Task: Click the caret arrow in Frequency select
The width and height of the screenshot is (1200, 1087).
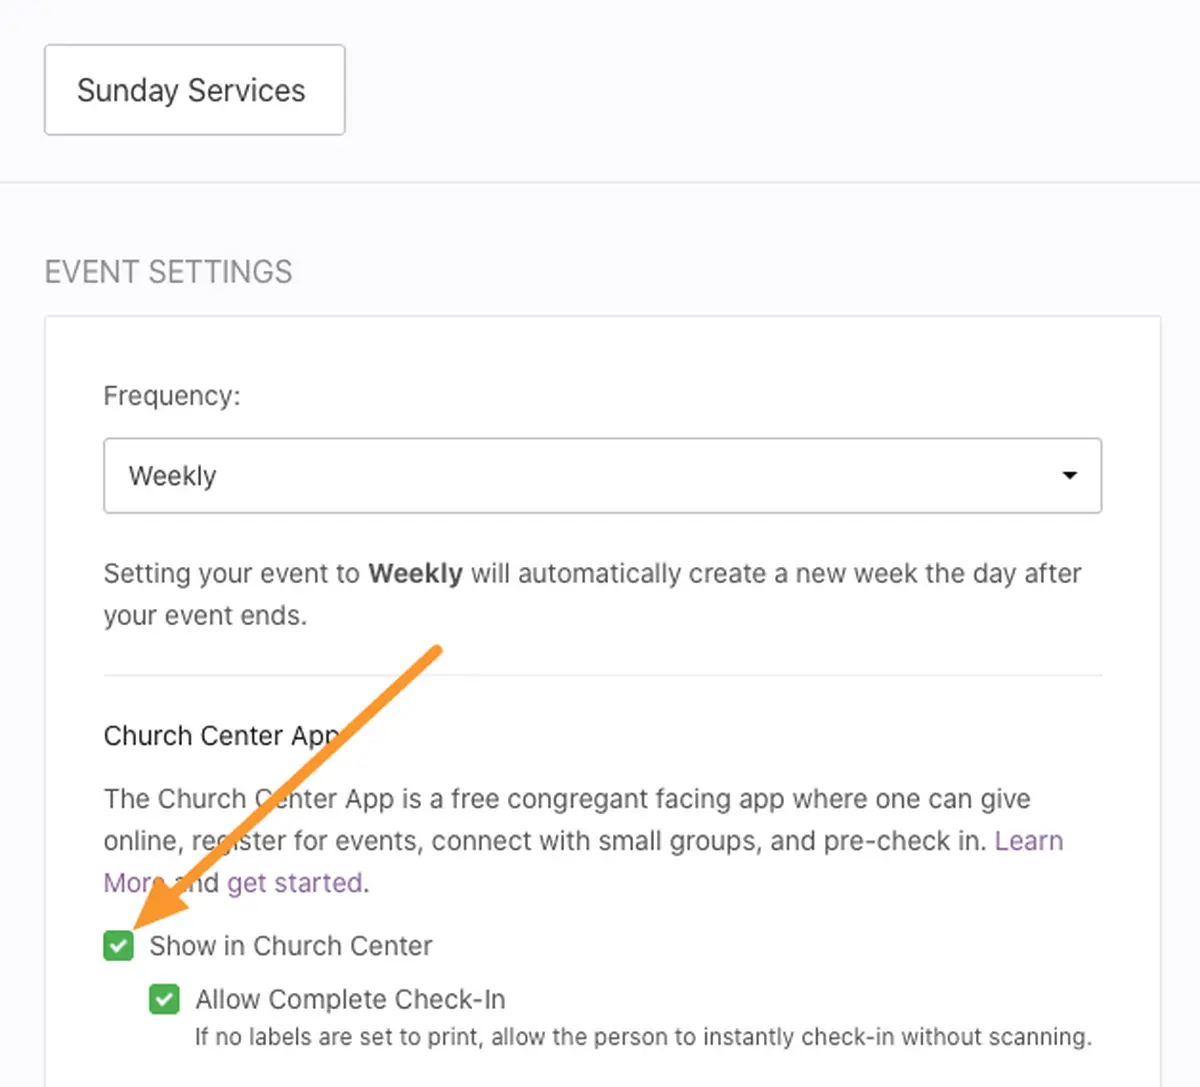Action: [1069, 475]
